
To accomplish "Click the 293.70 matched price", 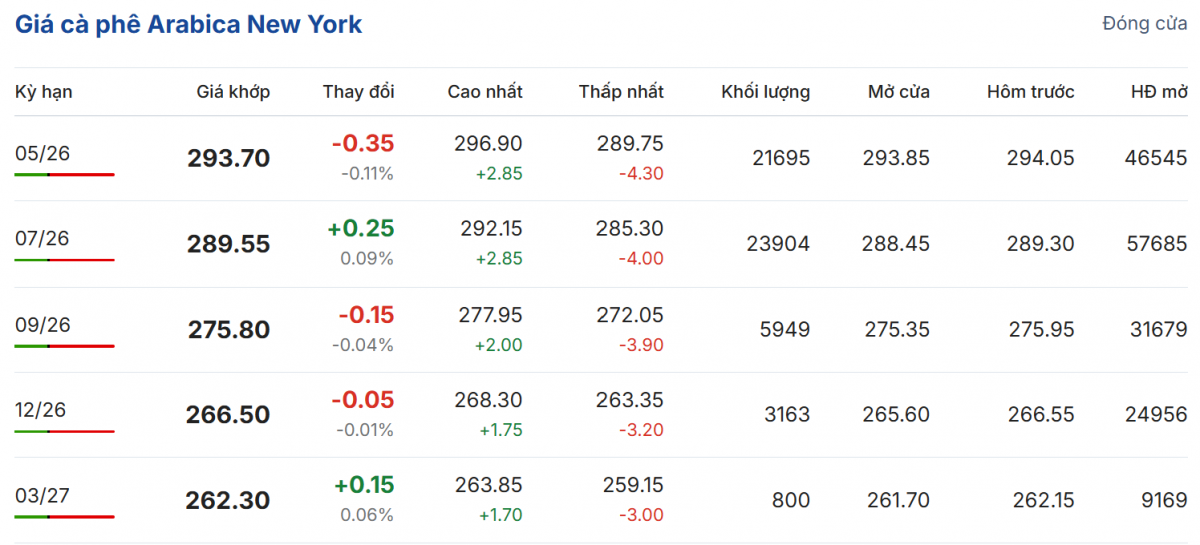I will pyautogui.click(x=228, y=158).
